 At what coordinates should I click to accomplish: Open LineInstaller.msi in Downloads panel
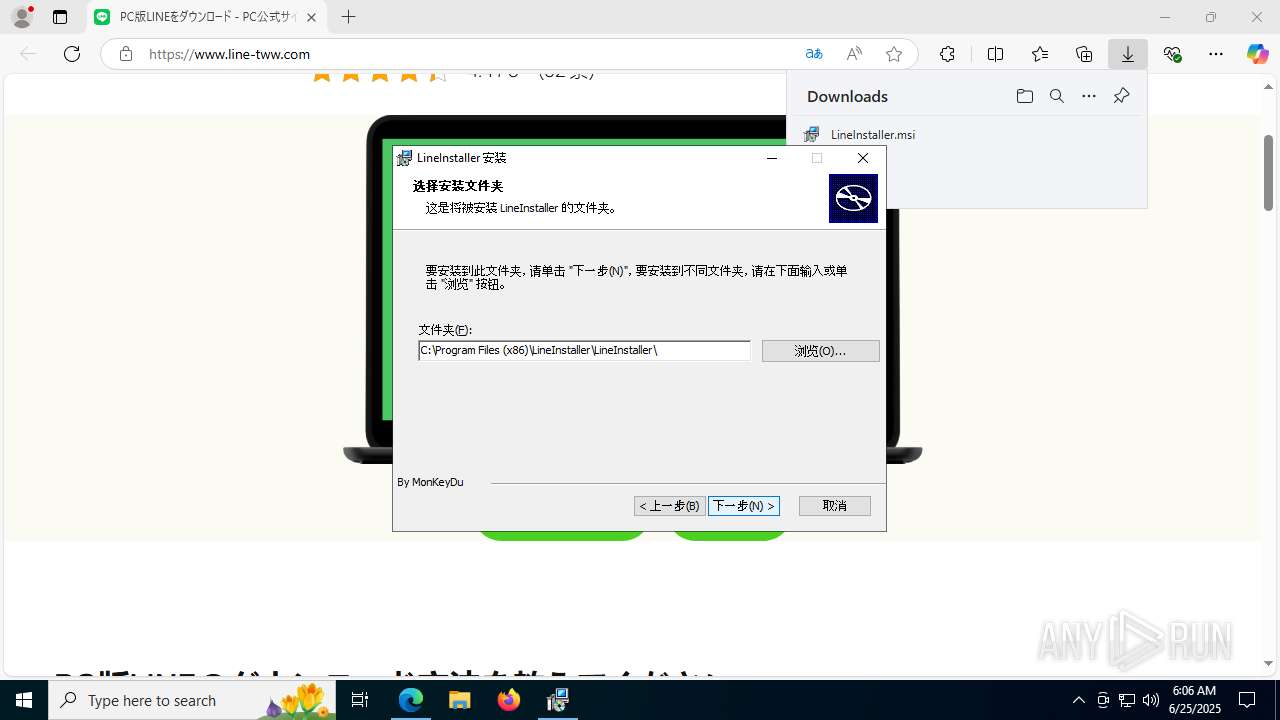pos(872,135)
